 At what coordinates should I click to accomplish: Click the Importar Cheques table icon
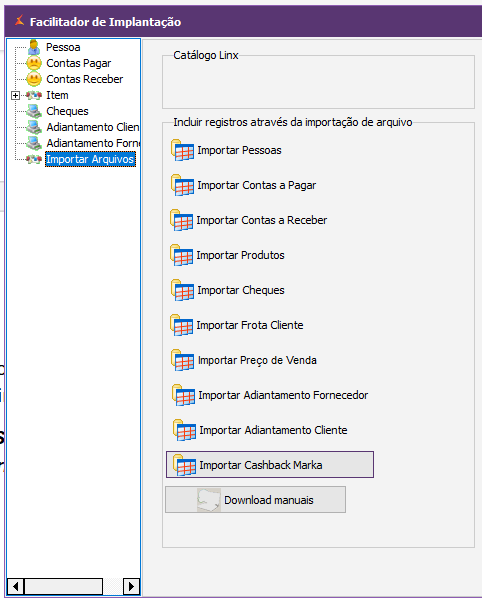tap(182, 290)
